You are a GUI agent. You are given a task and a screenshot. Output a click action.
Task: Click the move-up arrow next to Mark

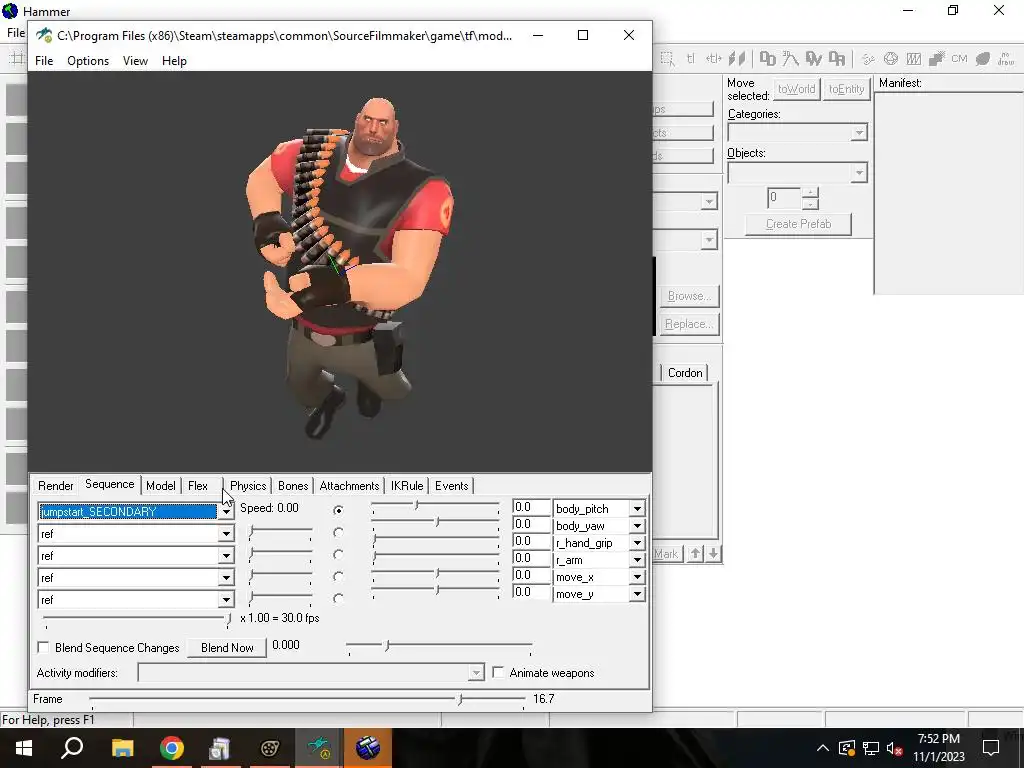click(x=696, y=553)
